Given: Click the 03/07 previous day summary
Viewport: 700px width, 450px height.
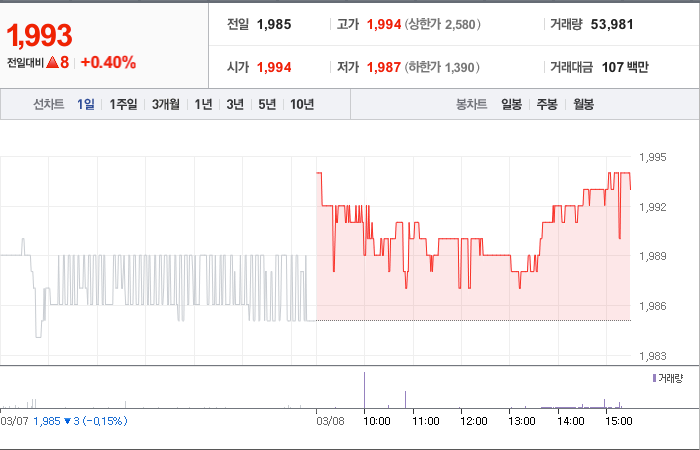Looking at the screenshot, I should point(64,421).
